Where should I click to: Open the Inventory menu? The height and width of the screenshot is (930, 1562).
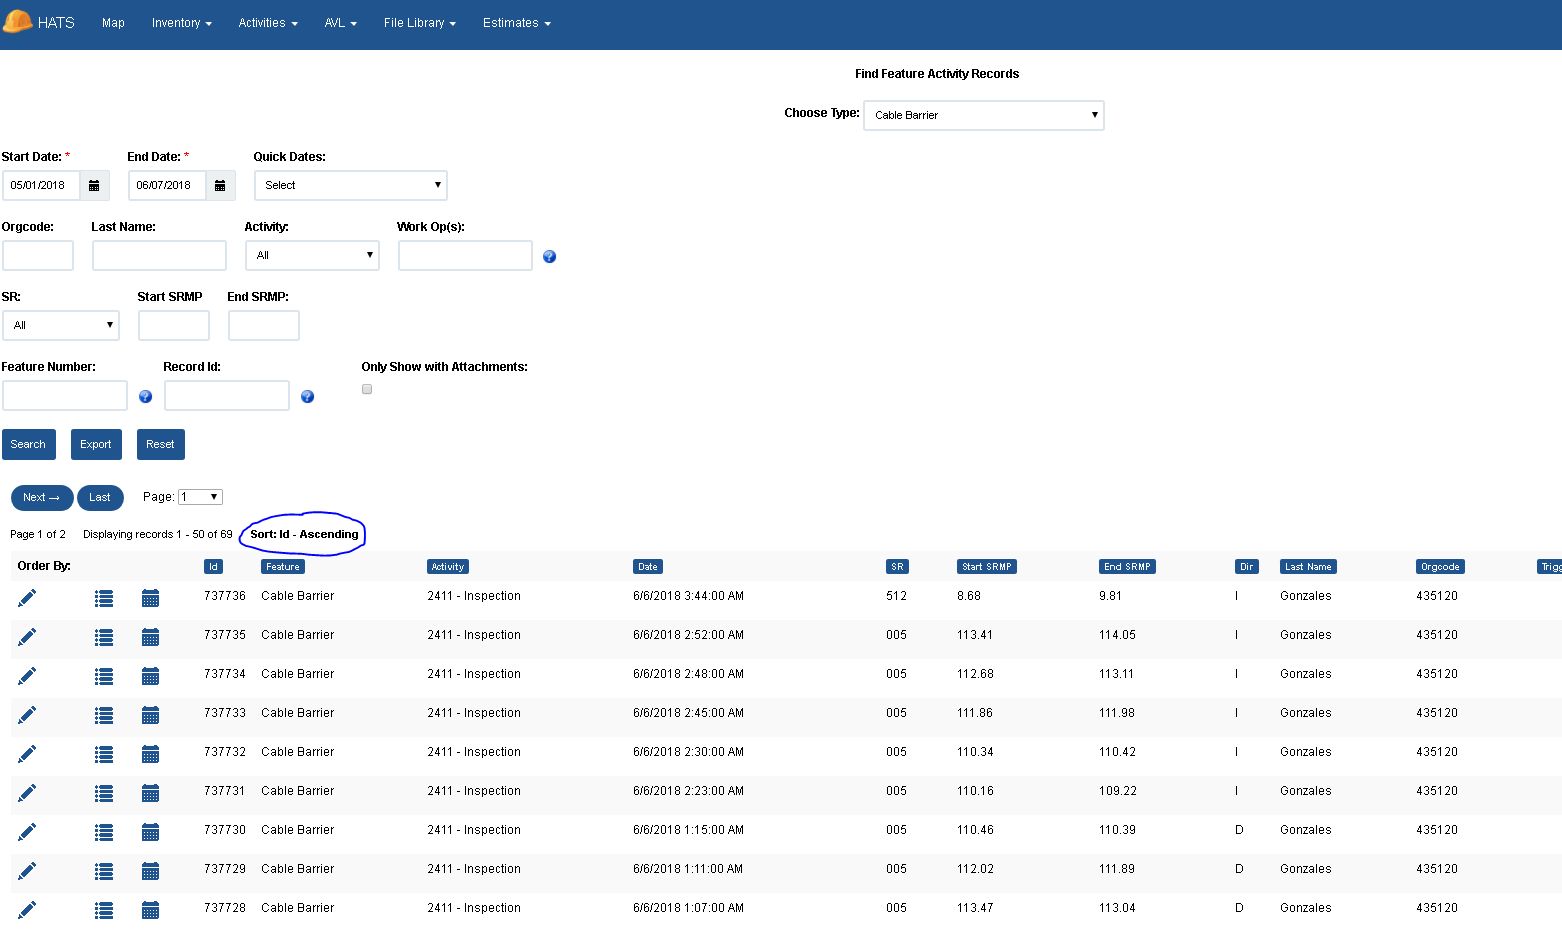181,23
